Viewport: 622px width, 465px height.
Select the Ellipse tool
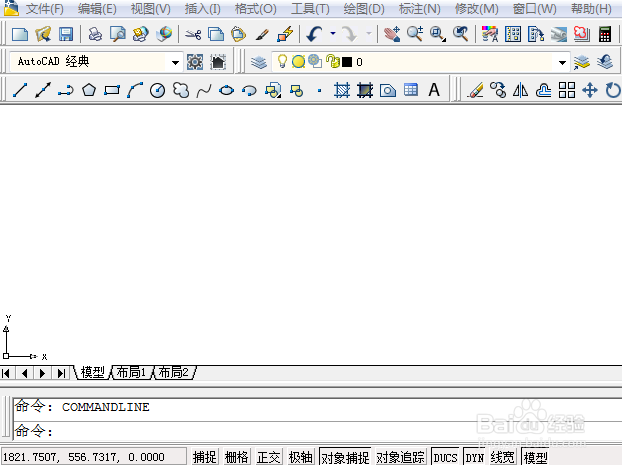point(227,90)
